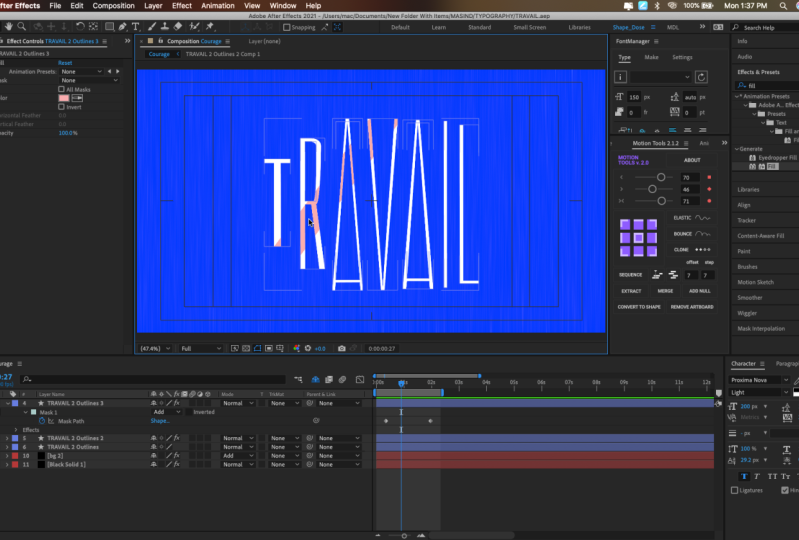
Task: Click Motion Tools center anchor point square
Action: point(638,238)
